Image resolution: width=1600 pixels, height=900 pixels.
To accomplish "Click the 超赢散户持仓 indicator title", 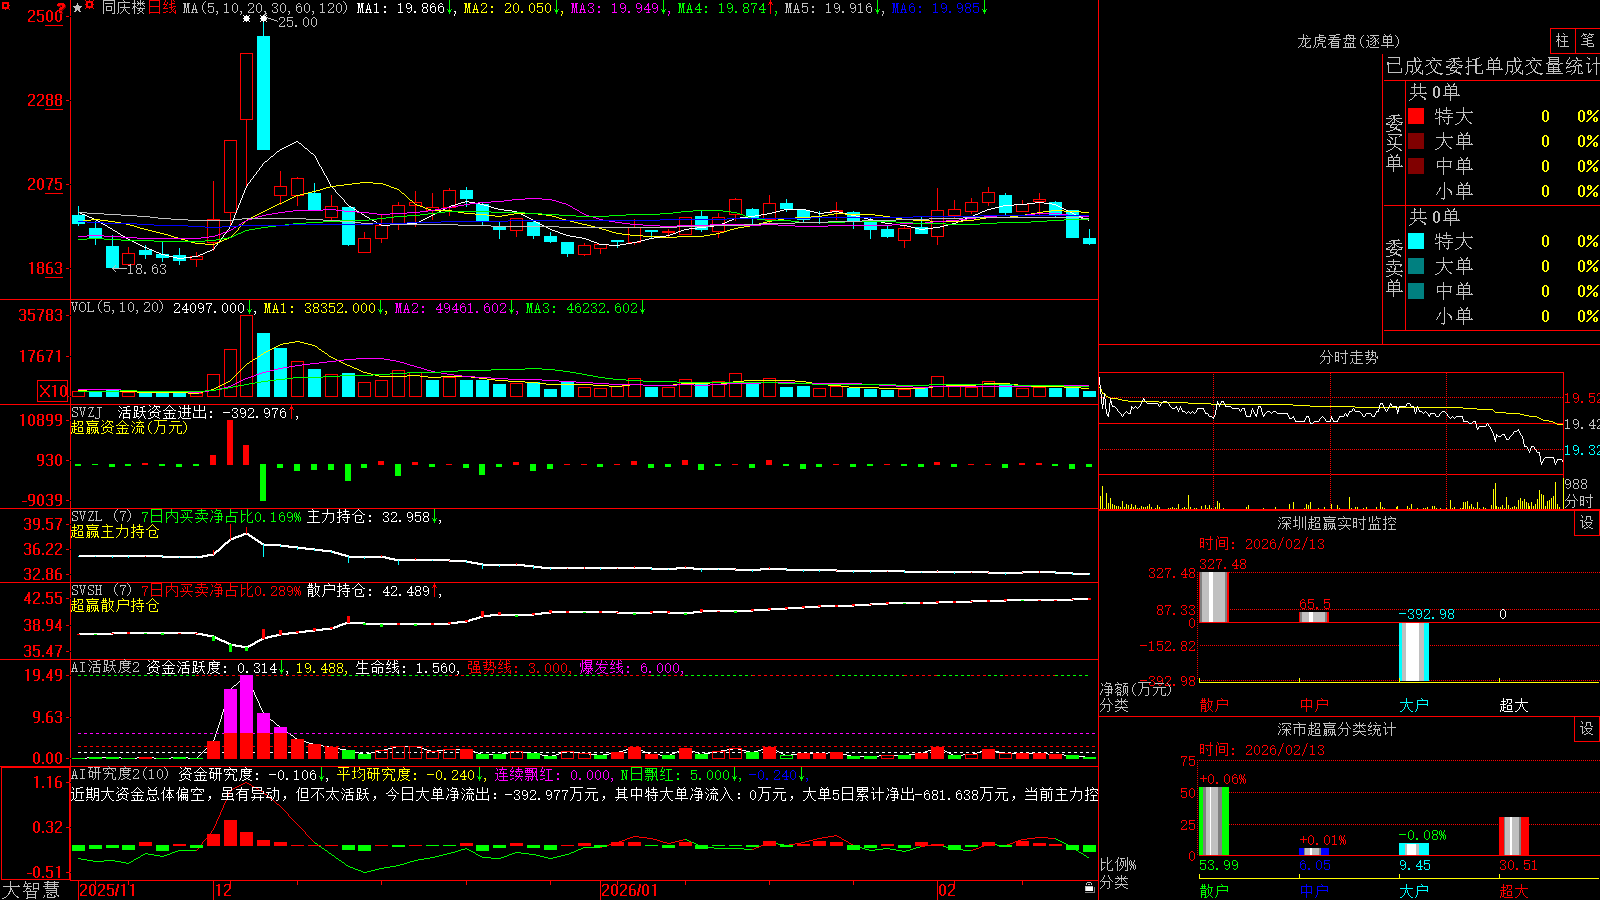I will point(115,605).
